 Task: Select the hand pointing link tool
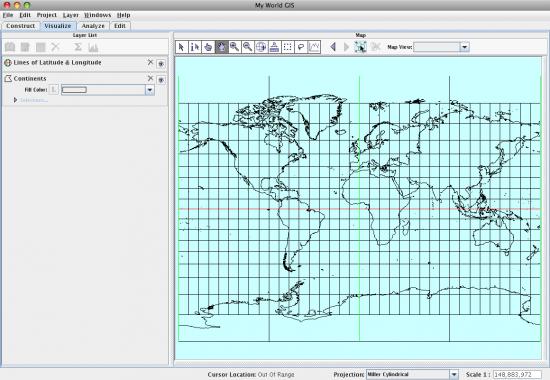pos(208,47)
